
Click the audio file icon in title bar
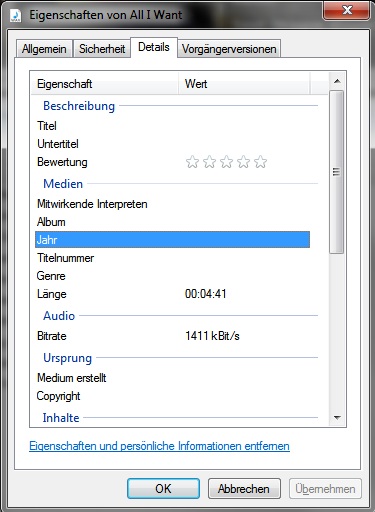tap(15, 15)
